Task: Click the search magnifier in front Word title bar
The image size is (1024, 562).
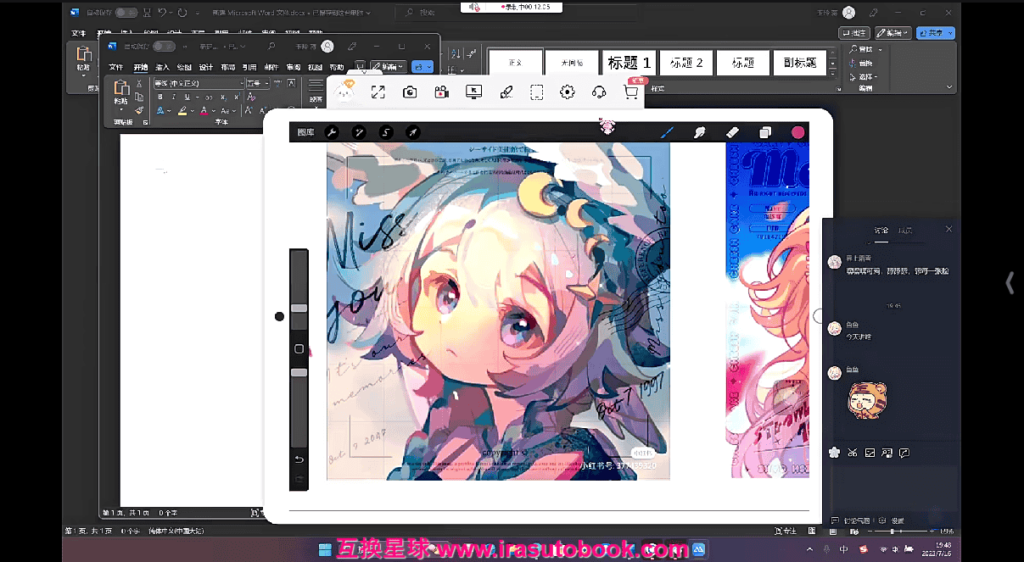Action: click(271, 46)
